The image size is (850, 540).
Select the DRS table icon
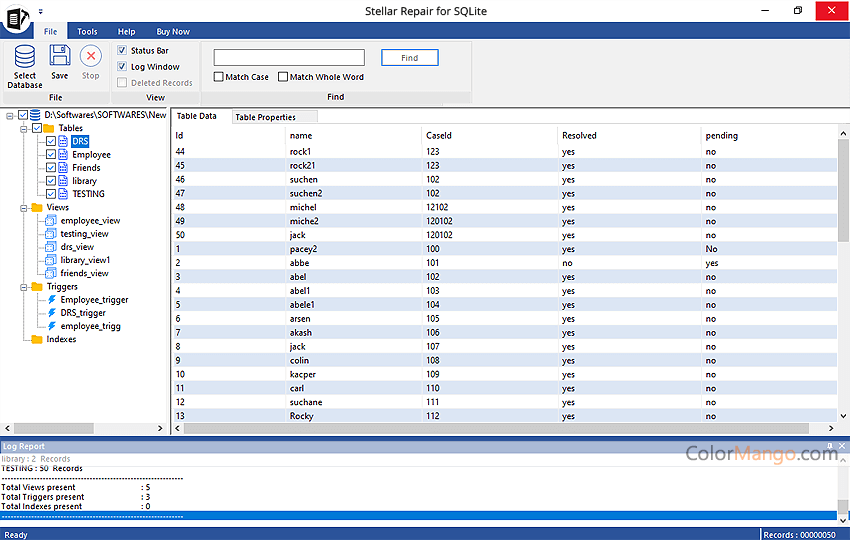click(64, 142)
